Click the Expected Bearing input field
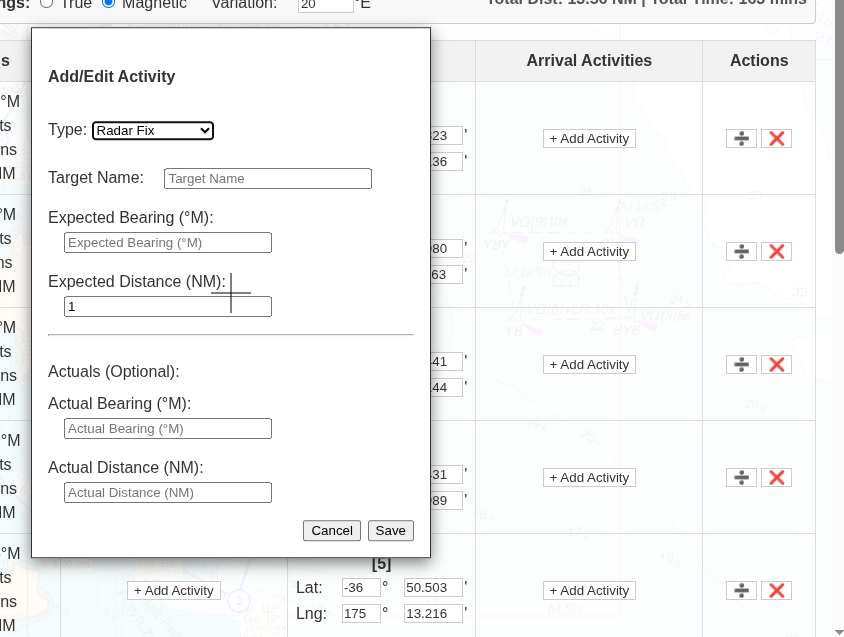Image resolution: width=844 pixels, height=637 pixels. point(167,242)
